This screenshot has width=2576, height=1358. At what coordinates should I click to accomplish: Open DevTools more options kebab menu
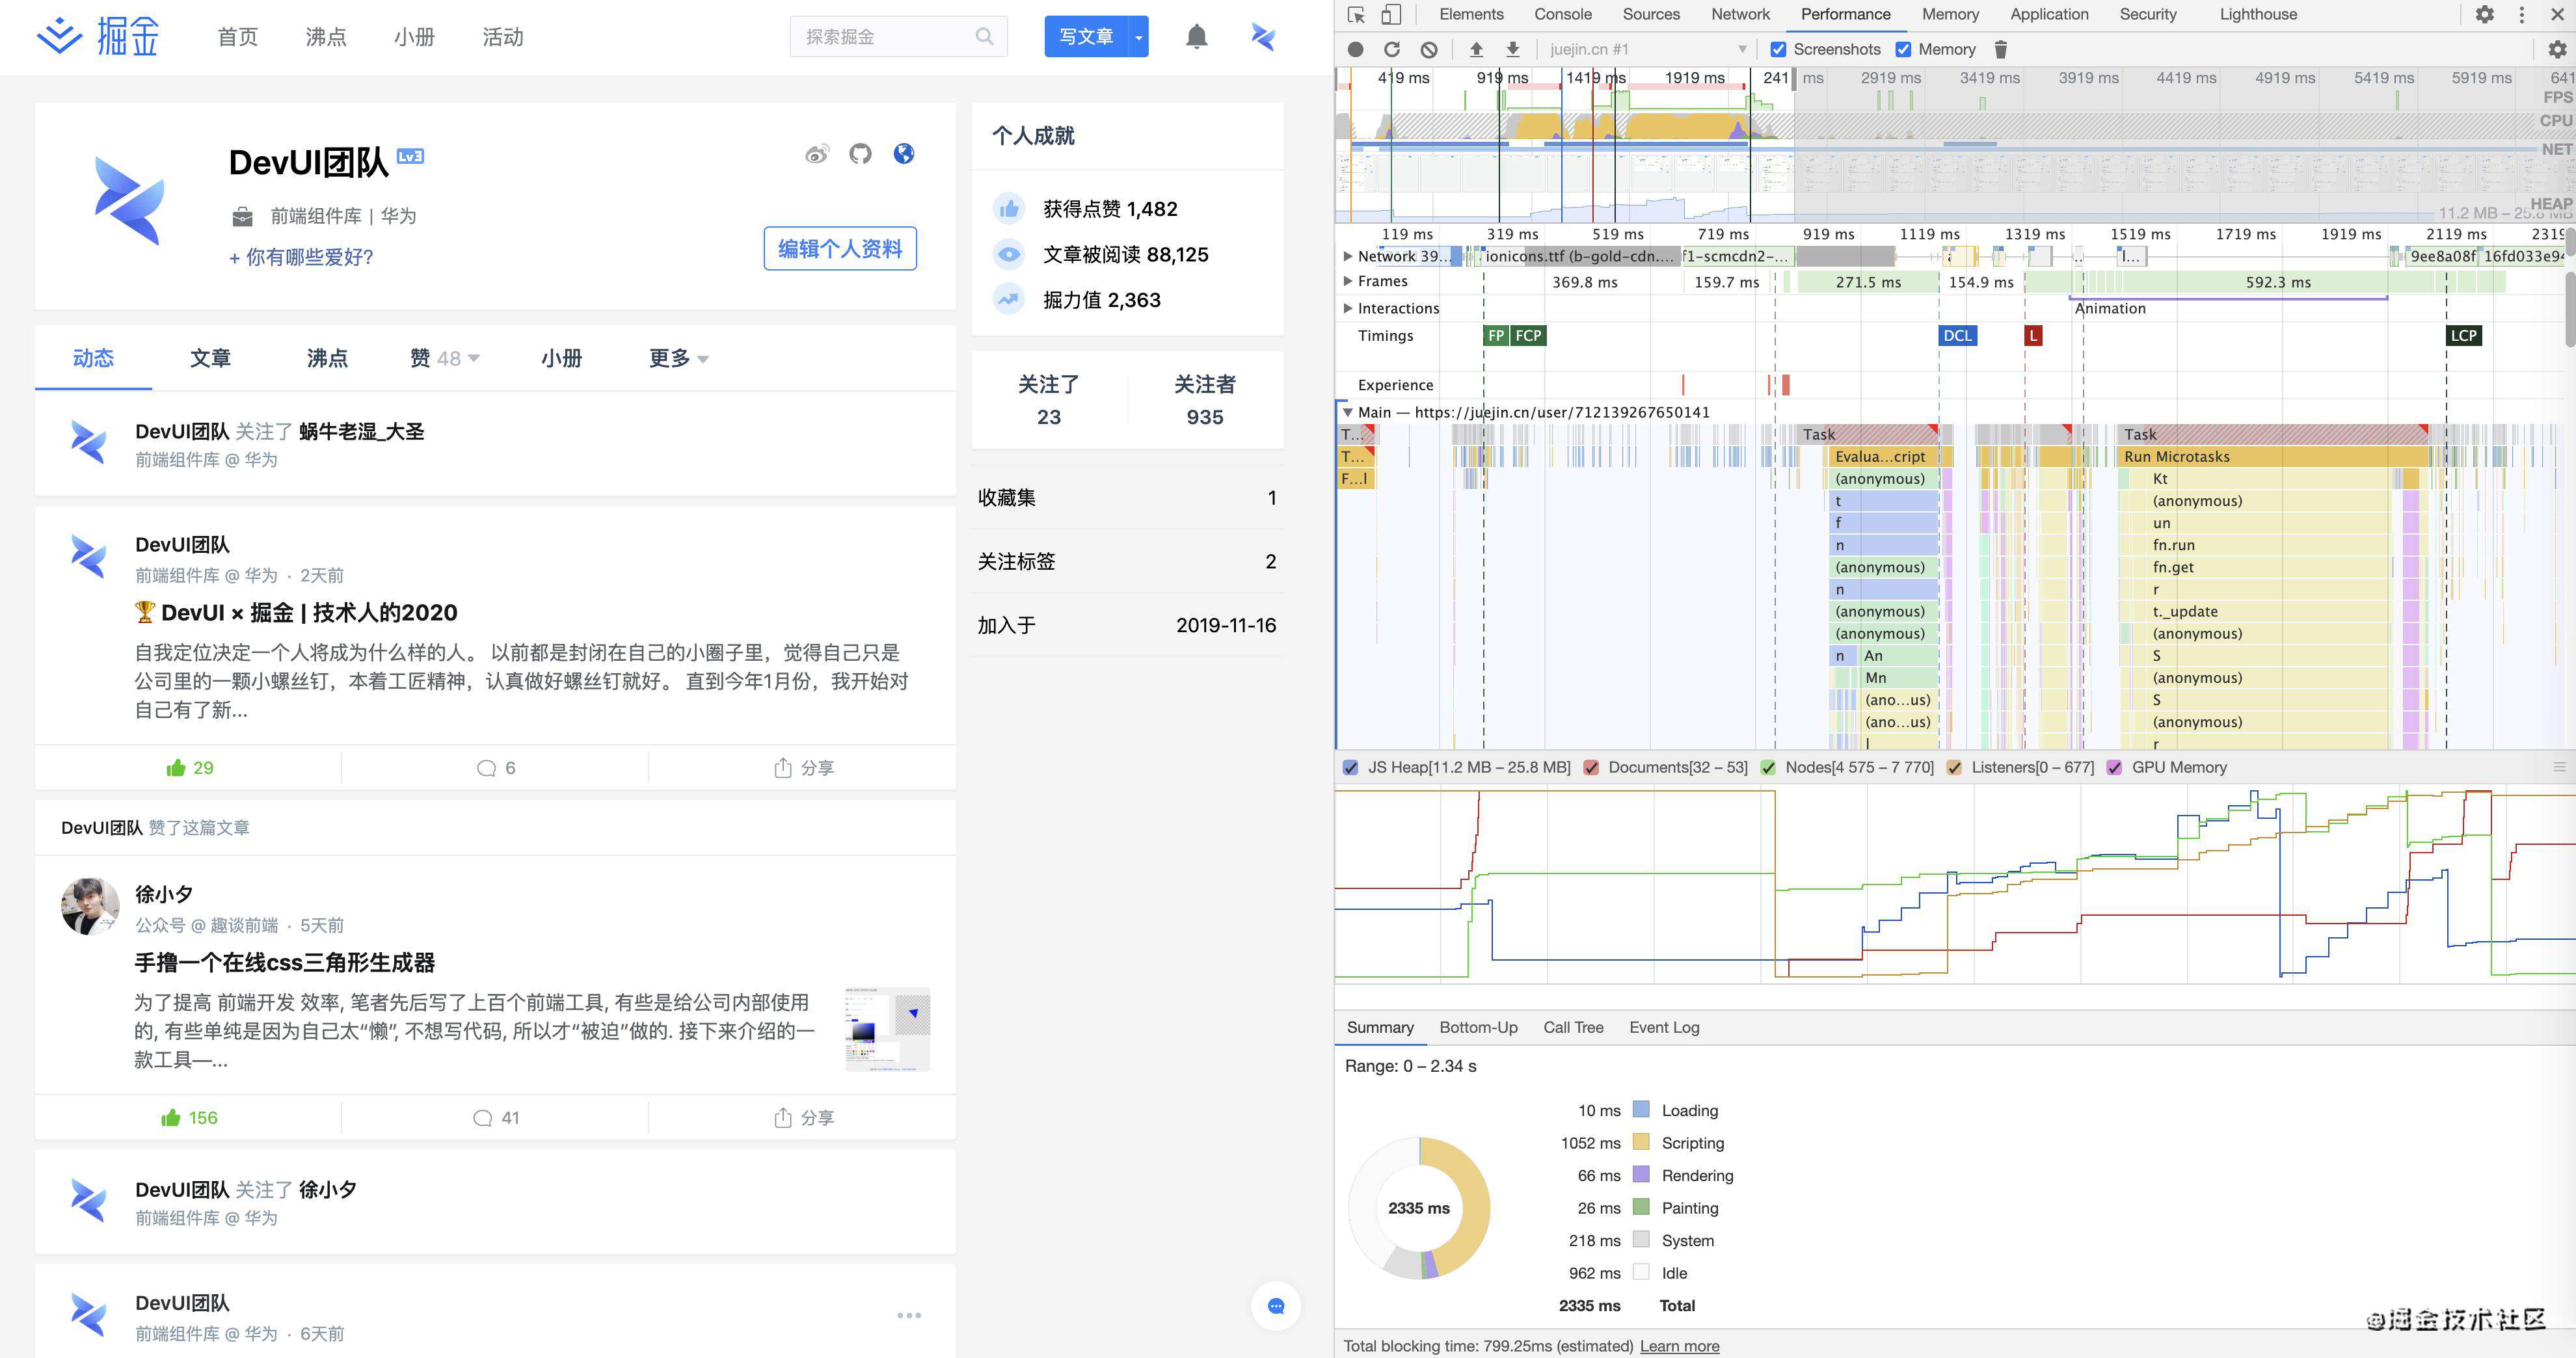pyautogui.click(x=2521, y=14)
